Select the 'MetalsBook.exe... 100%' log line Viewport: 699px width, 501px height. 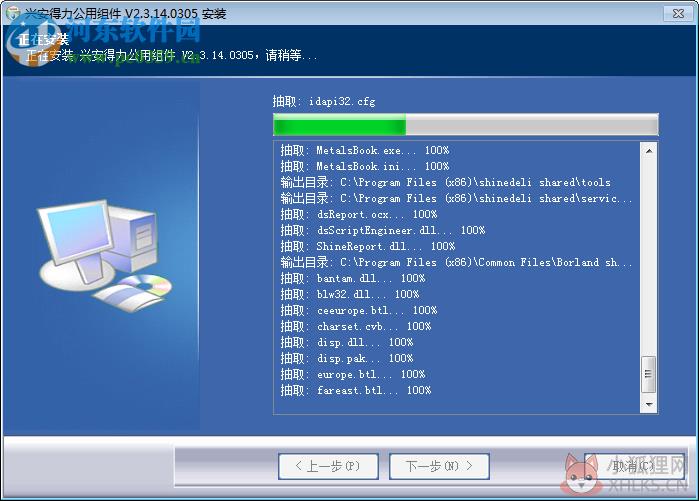365,150
